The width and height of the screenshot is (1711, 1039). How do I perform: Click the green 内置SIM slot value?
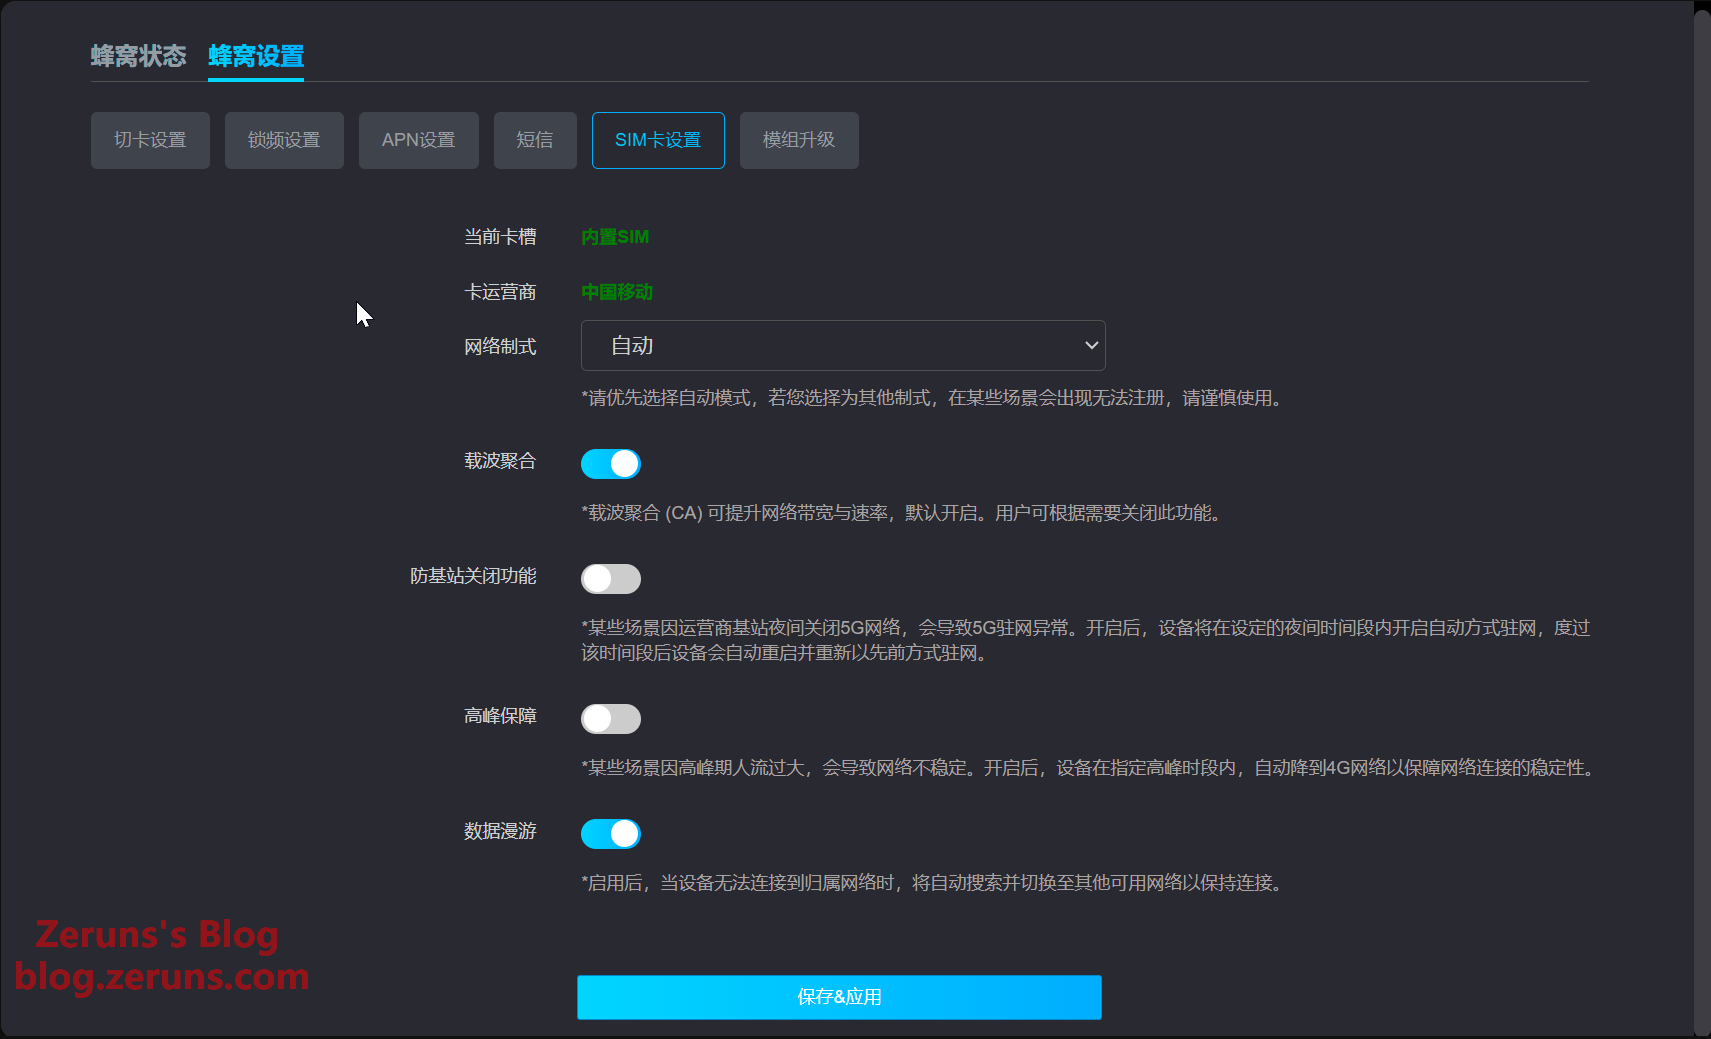615,237
